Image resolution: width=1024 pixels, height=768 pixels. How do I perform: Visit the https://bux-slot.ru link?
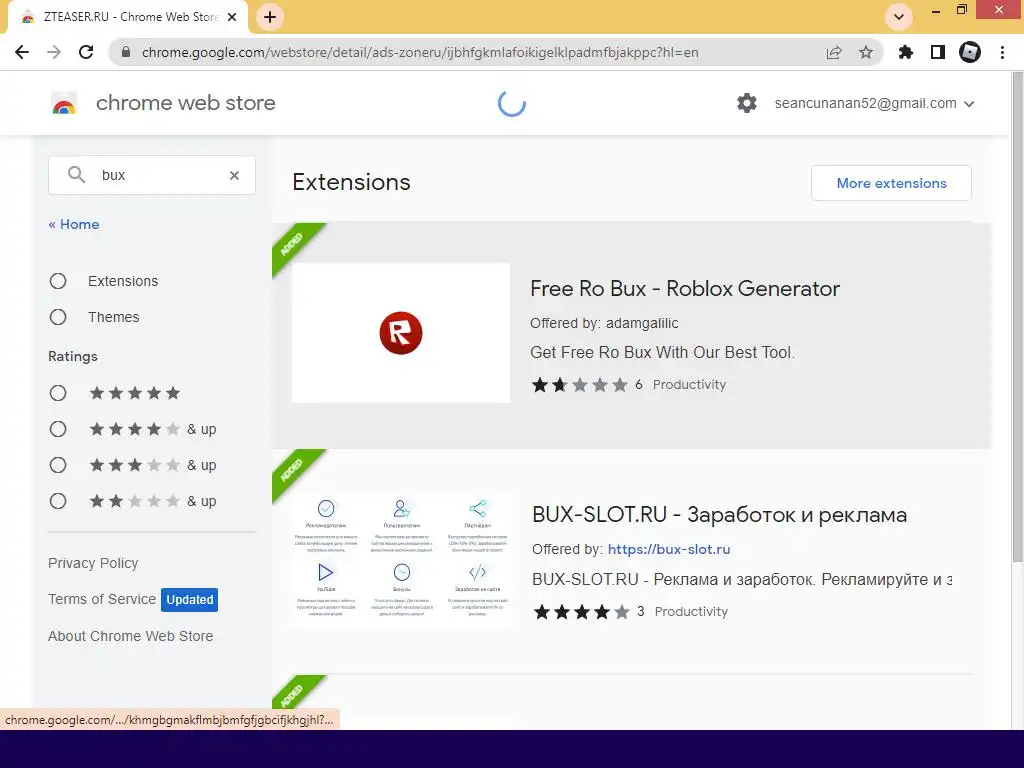669,549
